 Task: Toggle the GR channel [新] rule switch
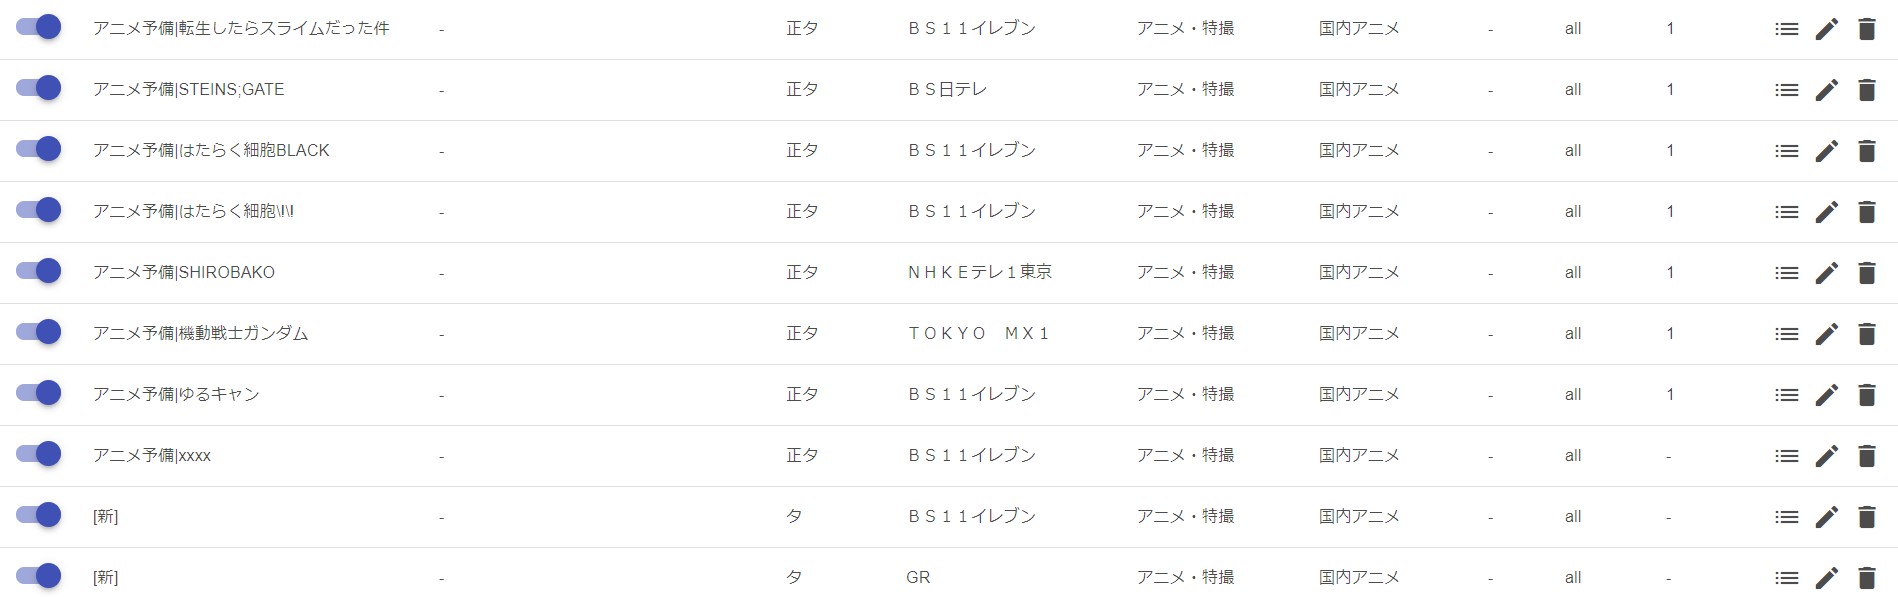[x=38, y=576]
